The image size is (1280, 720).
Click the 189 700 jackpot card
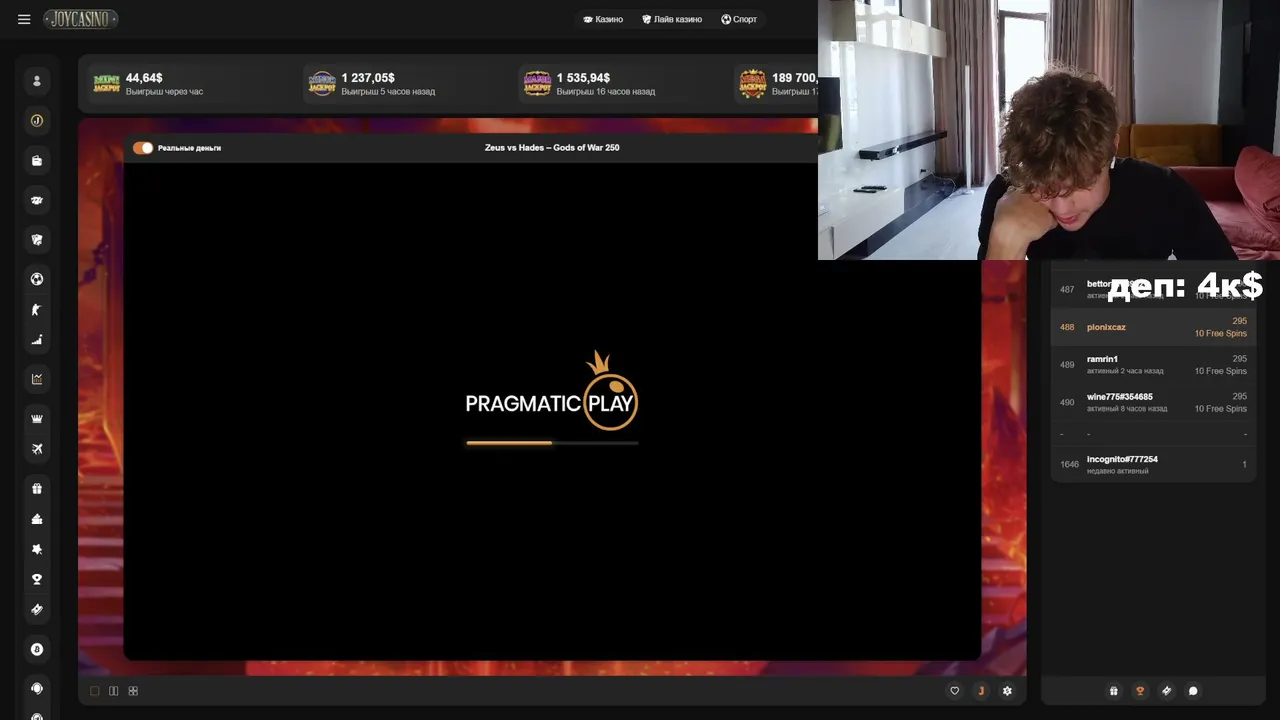coord(777,84)
